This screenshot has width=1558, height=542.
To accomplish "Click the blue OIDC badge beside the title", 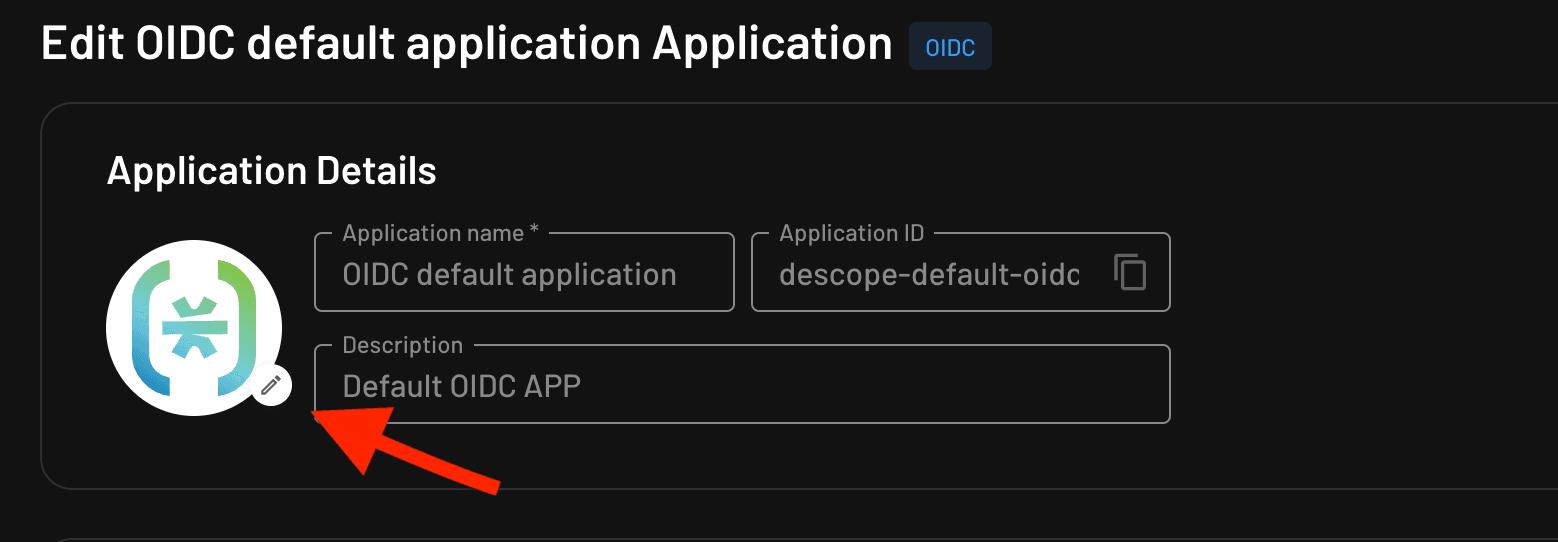I will click(x=950, y=47).
